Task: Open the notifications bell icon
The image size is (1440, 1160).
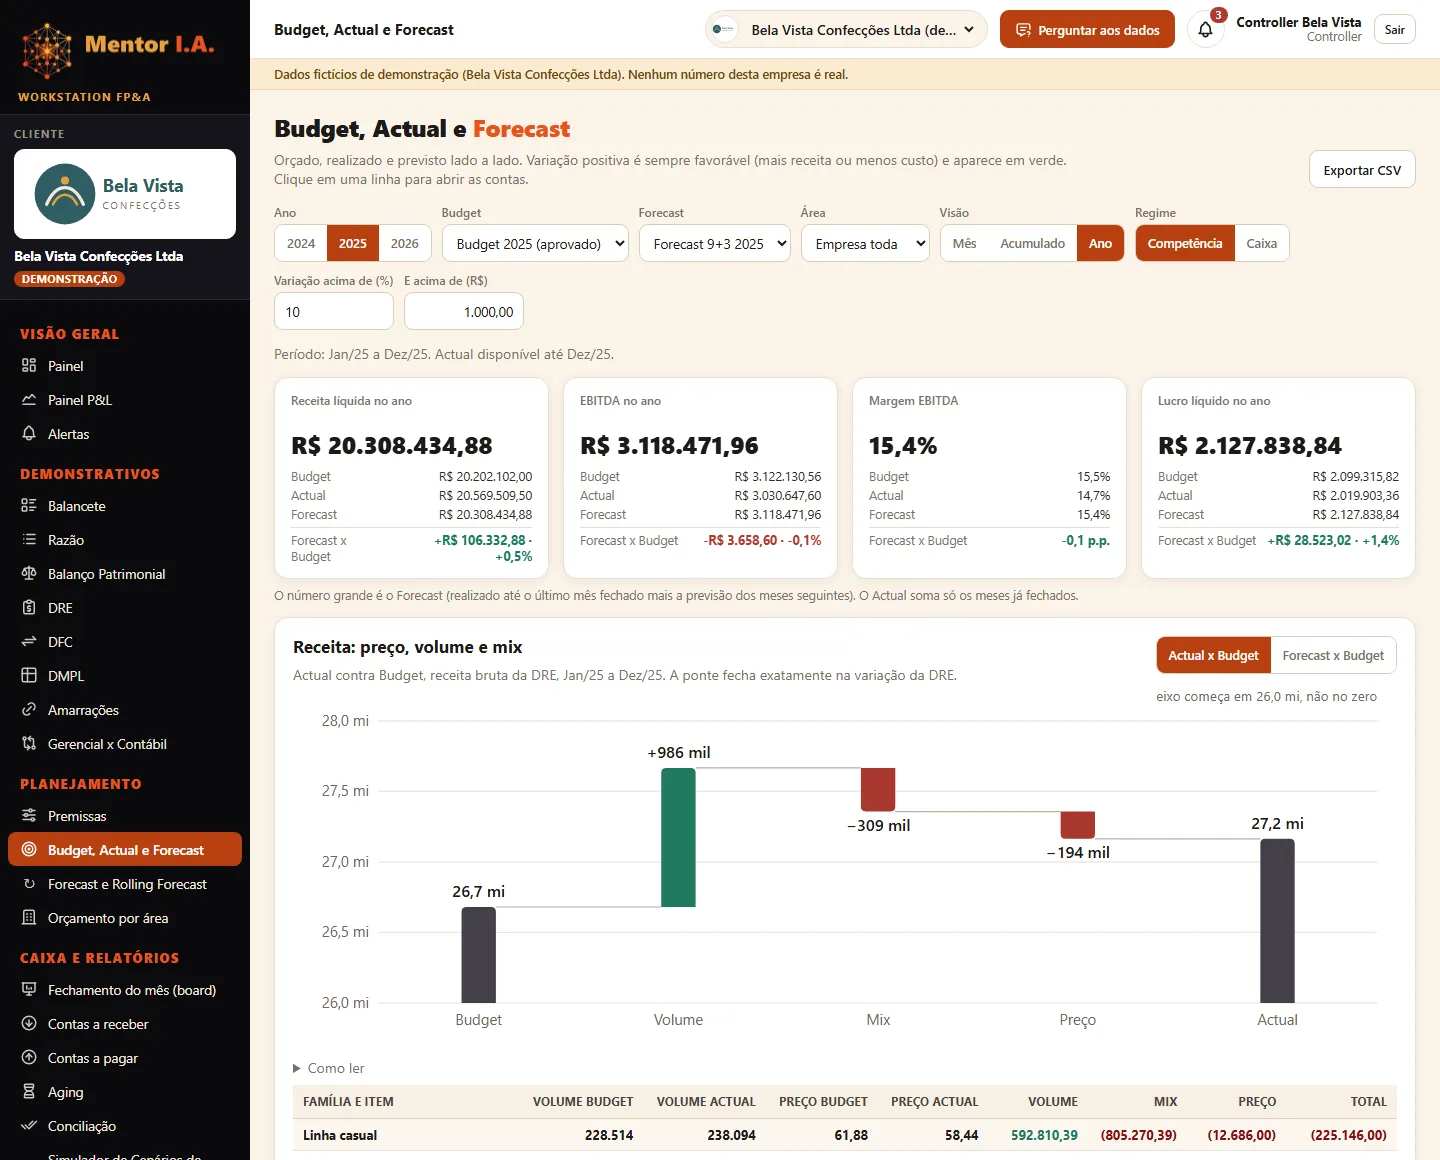Action: point(1205,30)
